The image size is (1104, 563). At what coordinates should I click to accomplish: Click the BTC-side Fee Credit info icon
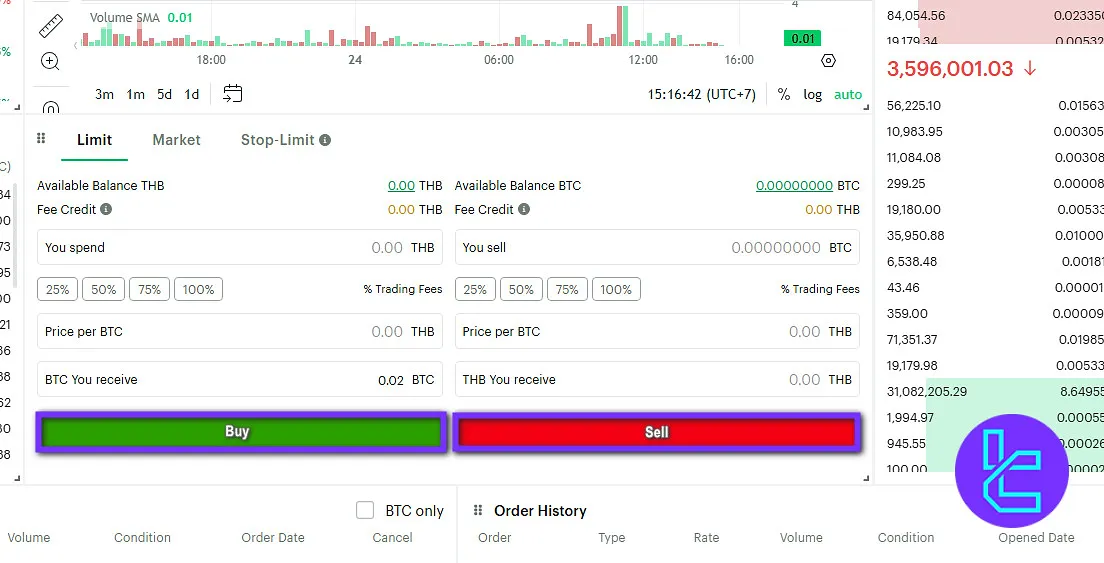[524, 210]
